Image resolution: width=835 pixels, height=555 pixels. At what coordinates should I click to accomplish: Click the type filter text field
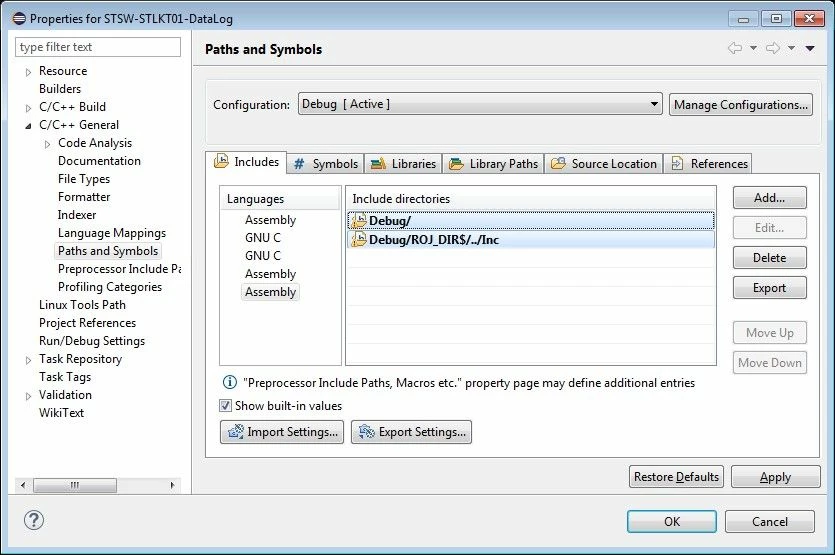pos(98,47)
